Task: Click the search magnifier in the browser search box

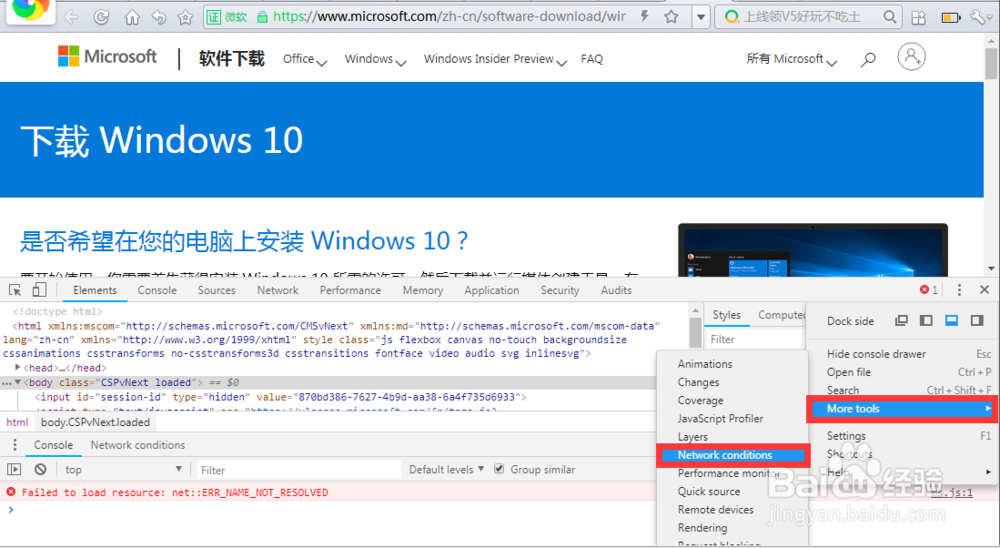Action: pos(890,17)
